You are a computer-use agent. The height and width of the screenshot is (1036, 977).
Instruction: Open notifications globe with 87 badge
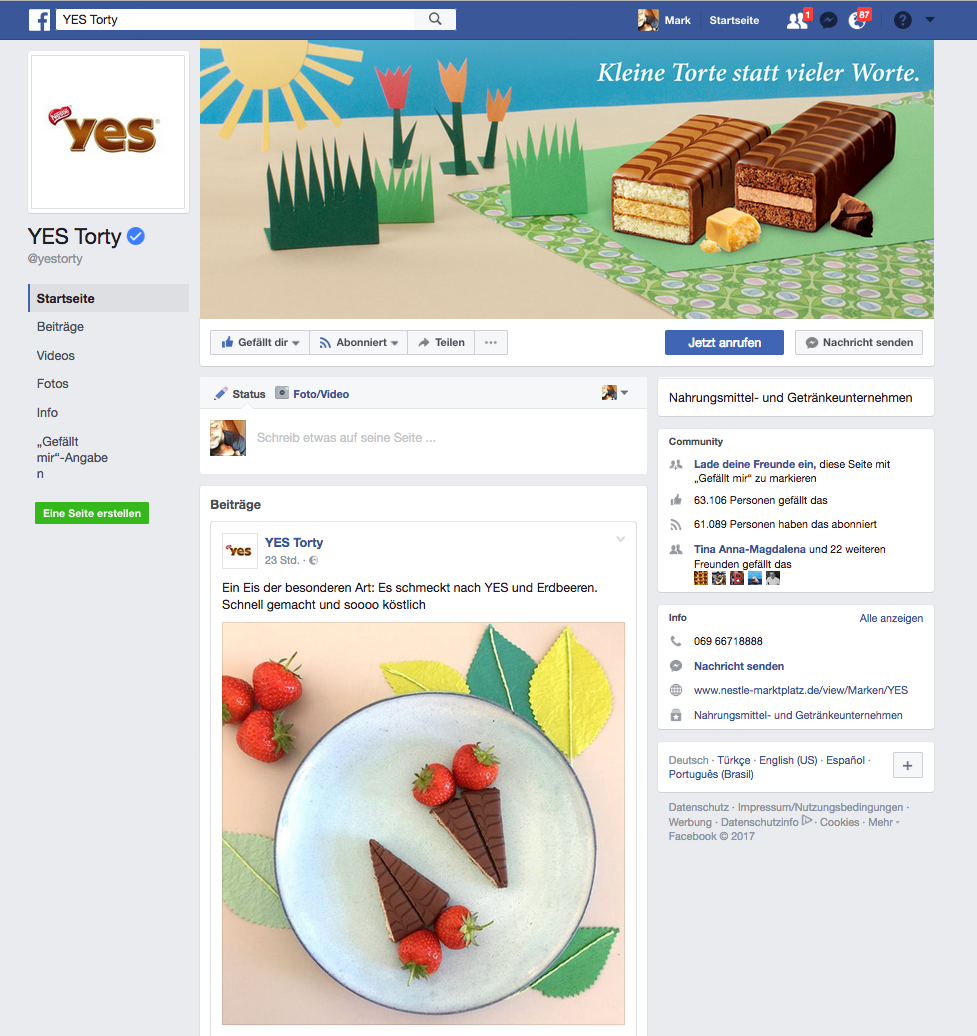(x=857, y=20)
